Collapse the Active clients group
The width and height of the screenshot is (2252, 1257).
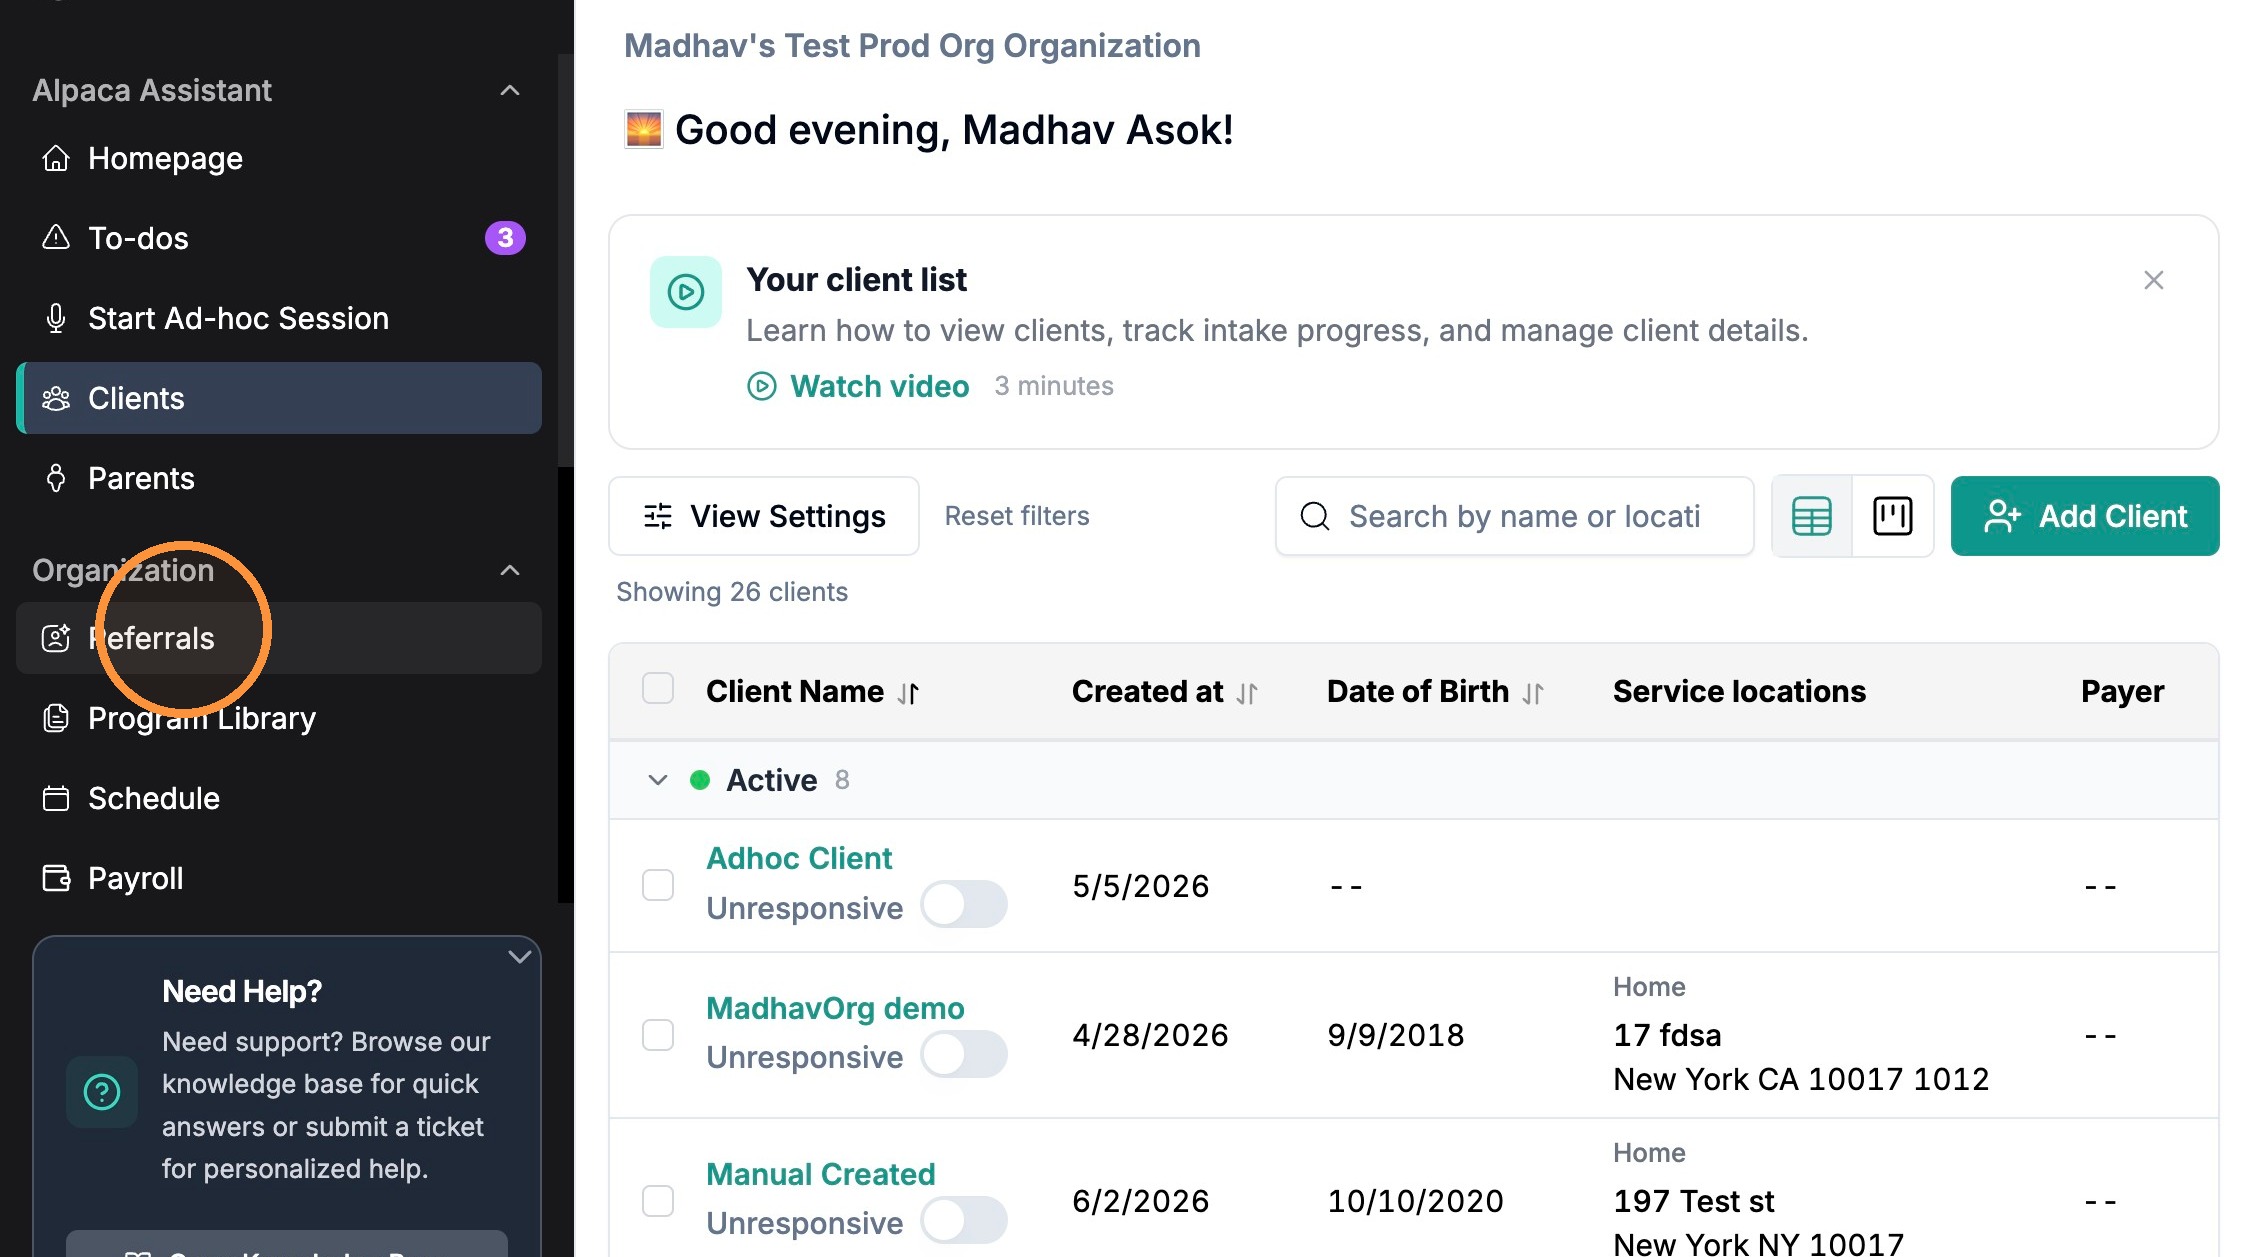coord(657,780)
